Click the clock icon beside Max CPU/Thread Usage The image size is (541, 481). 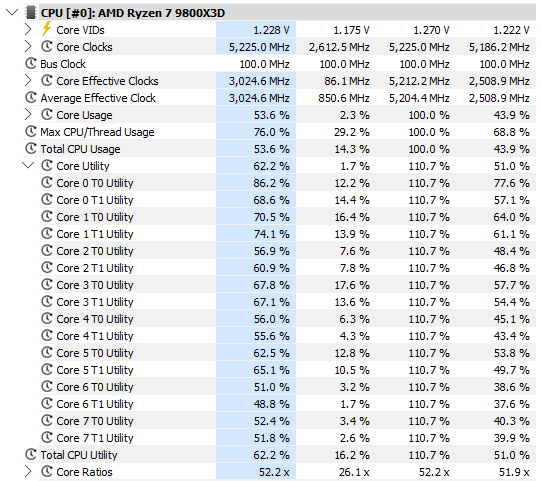[x=31, y=131]
